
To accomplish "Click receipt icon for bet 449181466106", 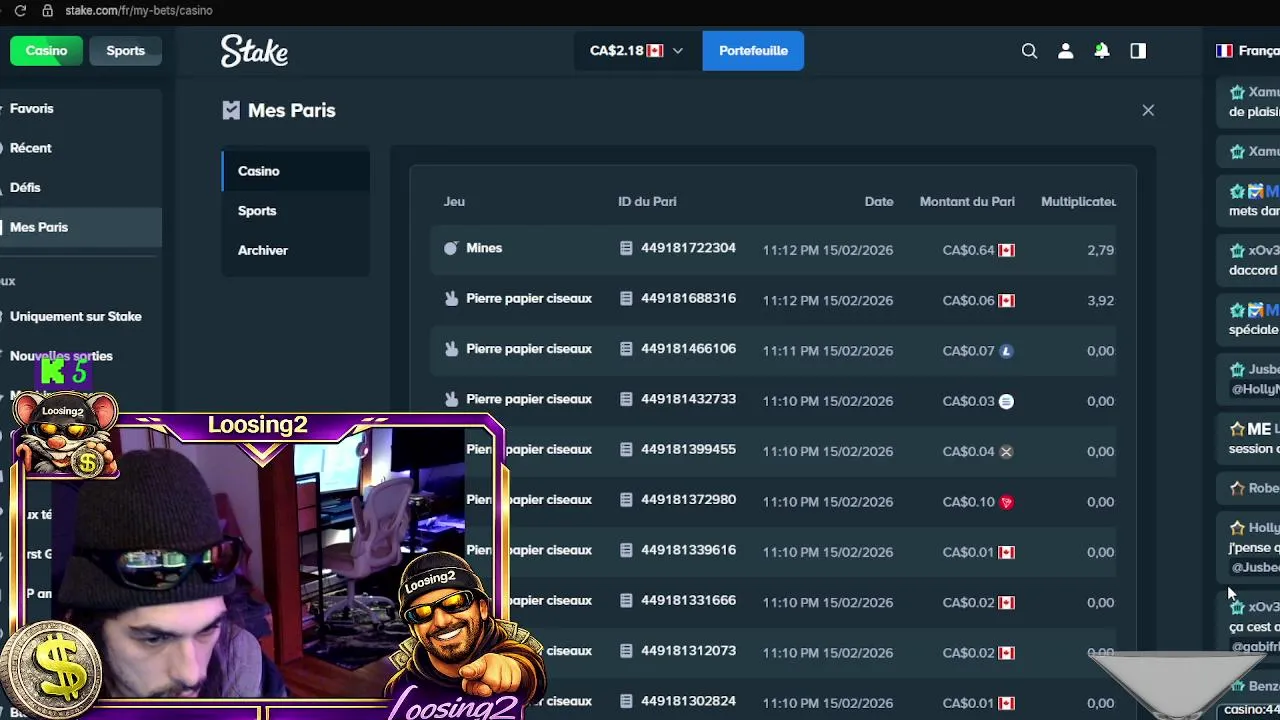I will [x=626, y=349].
